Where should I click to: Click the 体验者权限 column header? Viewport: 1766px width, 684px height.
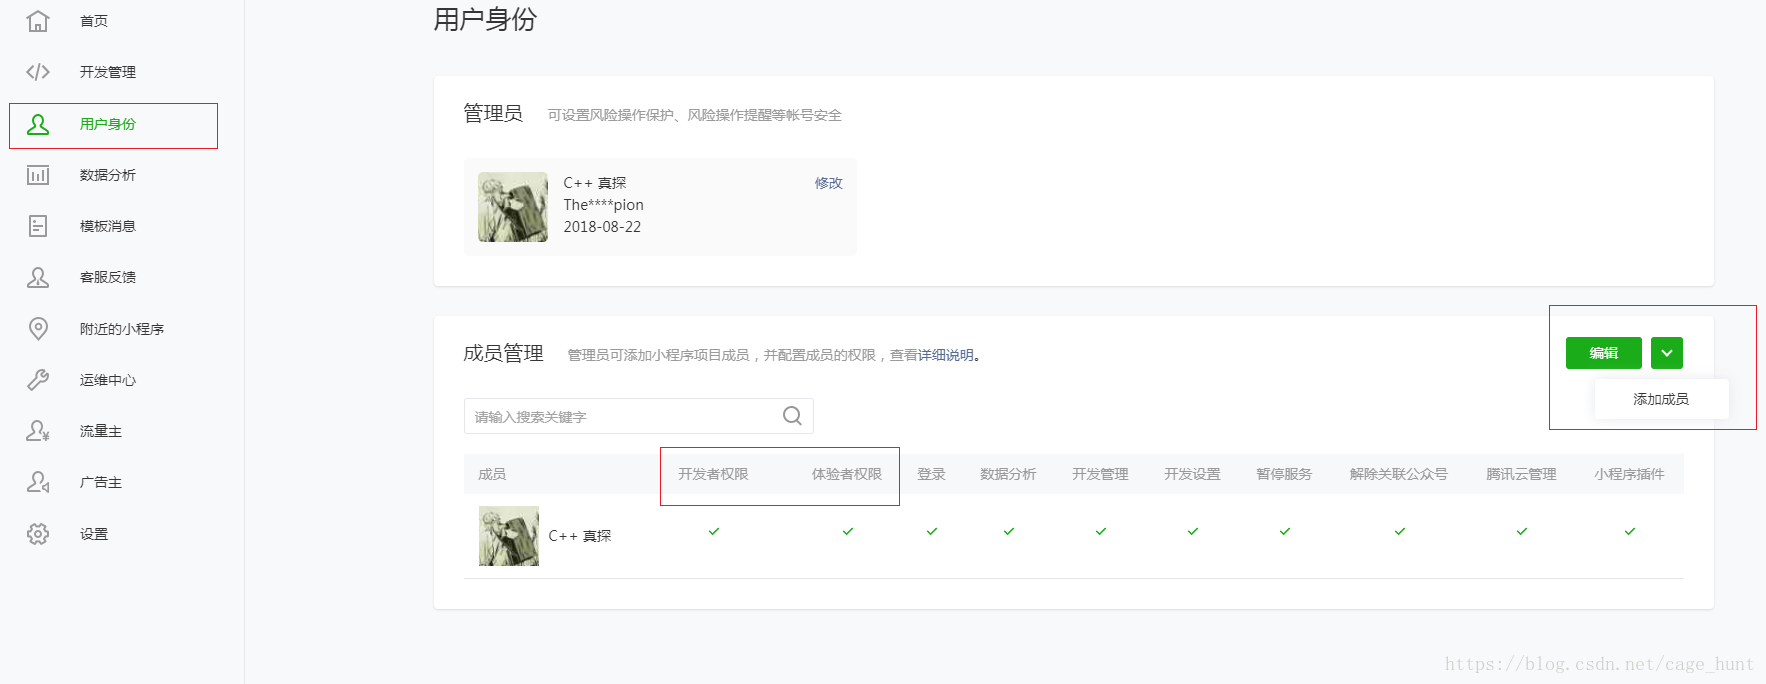point(847,474)
